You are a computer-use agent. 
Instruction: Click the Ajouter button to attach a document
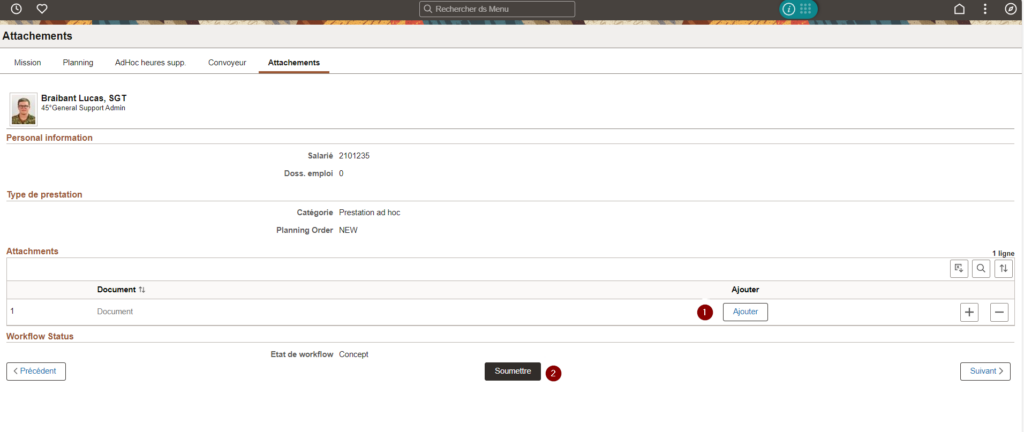click(745, 312)
